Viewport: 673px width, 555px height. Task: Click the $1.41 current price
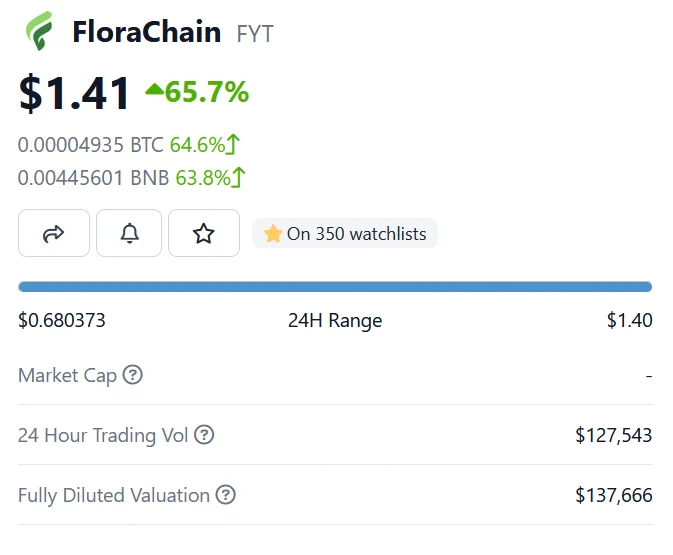(x=74, y=93)
